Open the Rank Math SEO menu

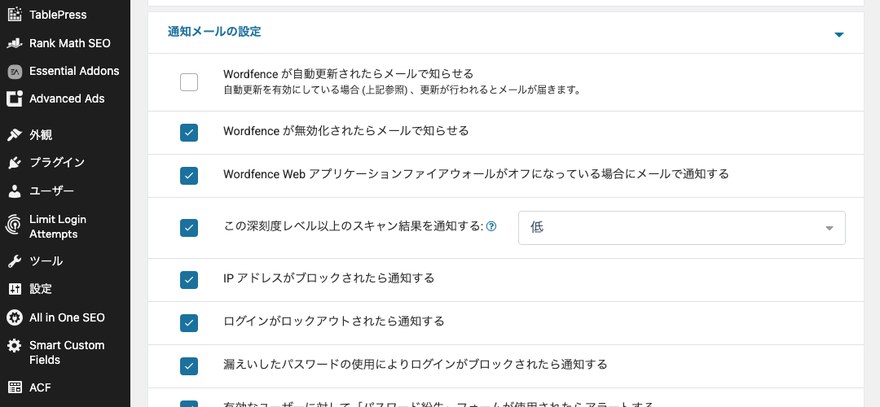click(70, 43)
